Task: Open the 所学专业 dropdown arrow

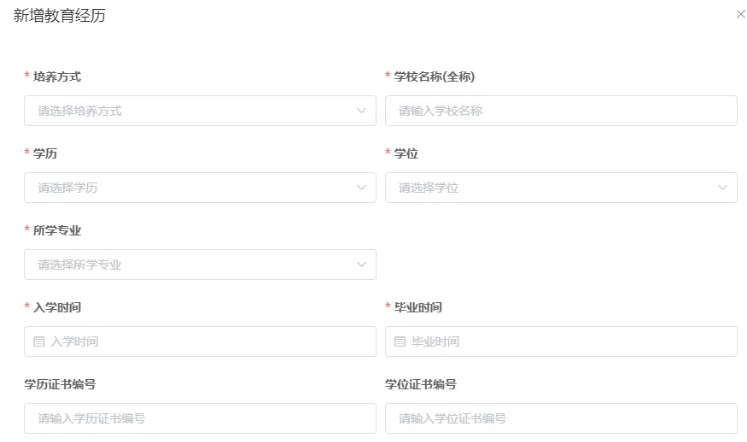Action: pos(361,265)
